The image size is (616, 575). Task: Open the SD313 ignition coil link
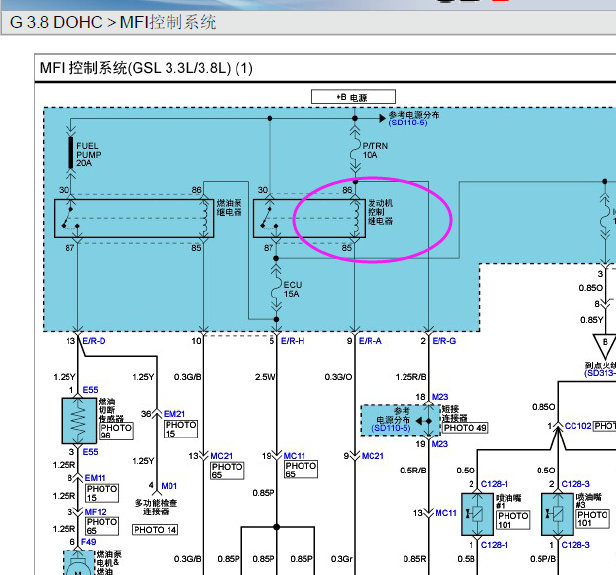click(x=600, y=373)
